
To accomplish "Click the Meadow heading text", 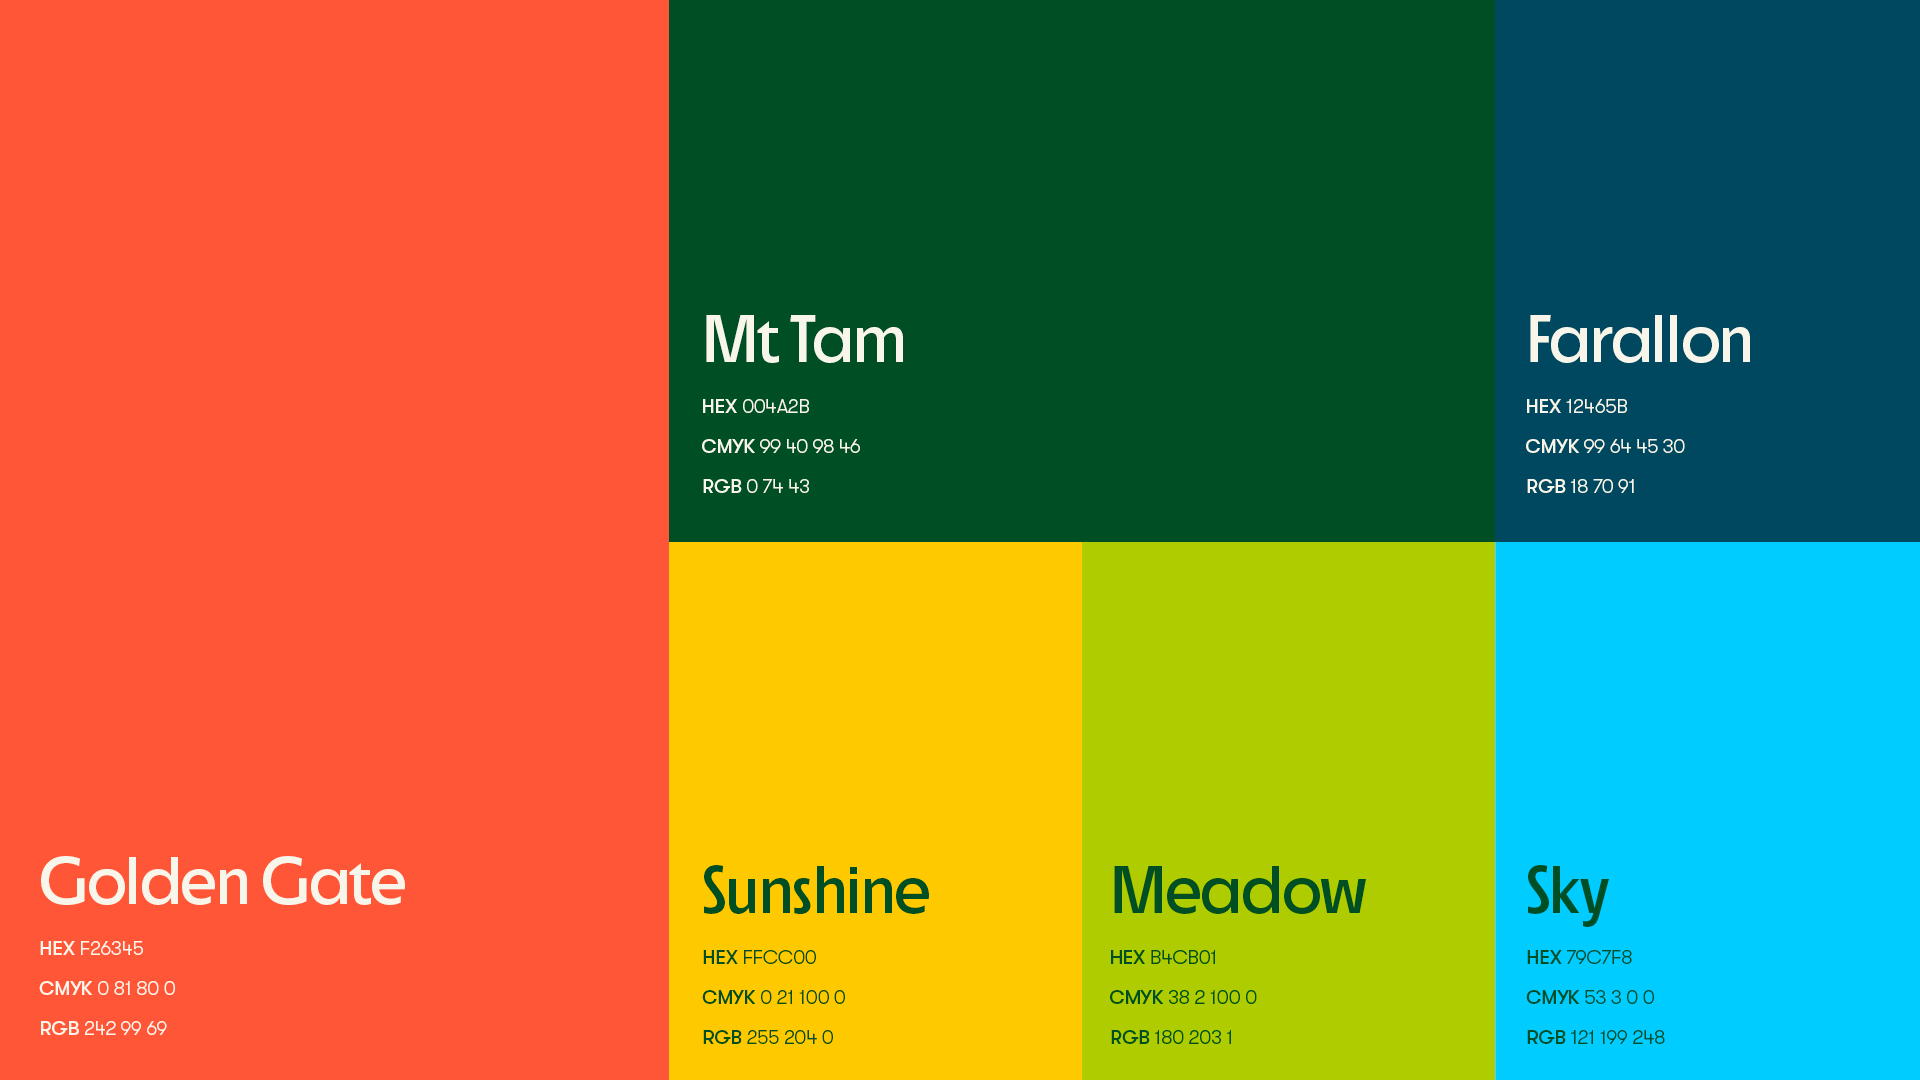I will click(1237, 891).
